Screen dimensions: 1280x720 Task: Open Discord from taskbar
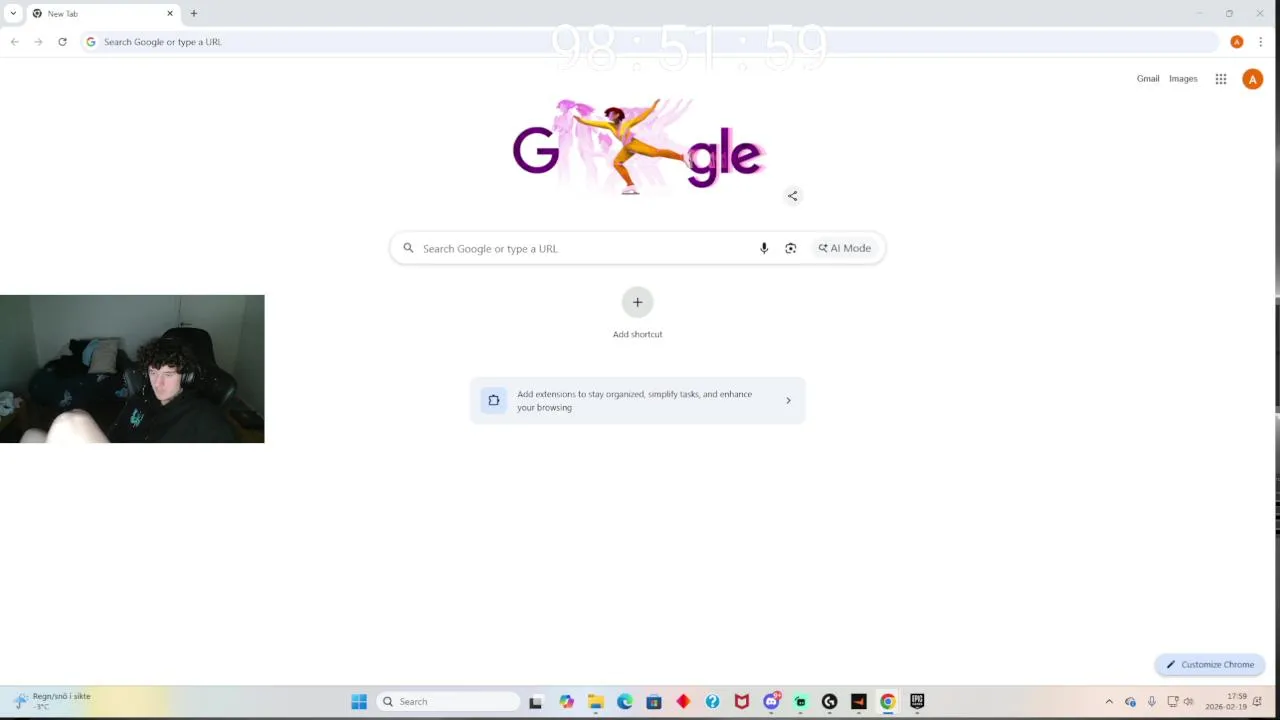click(x=771, y=702)
